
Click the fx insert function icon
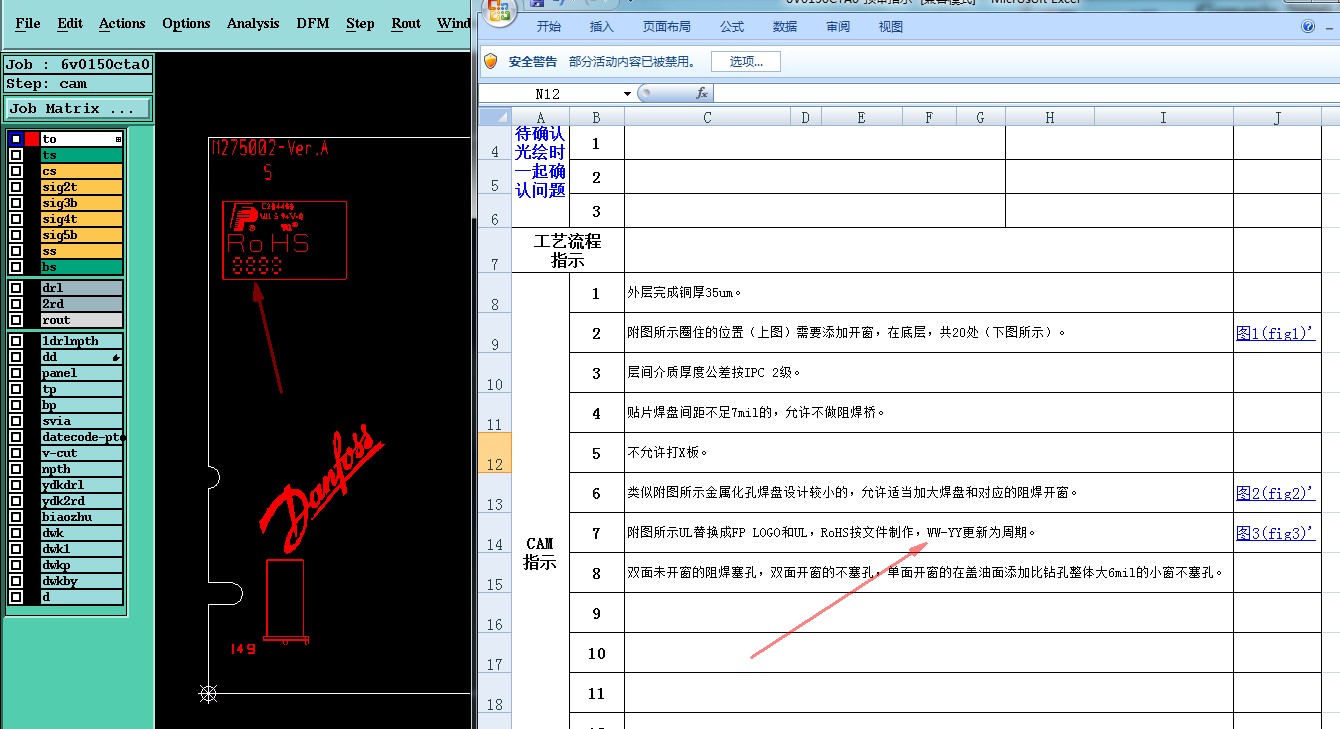[702, 93]
